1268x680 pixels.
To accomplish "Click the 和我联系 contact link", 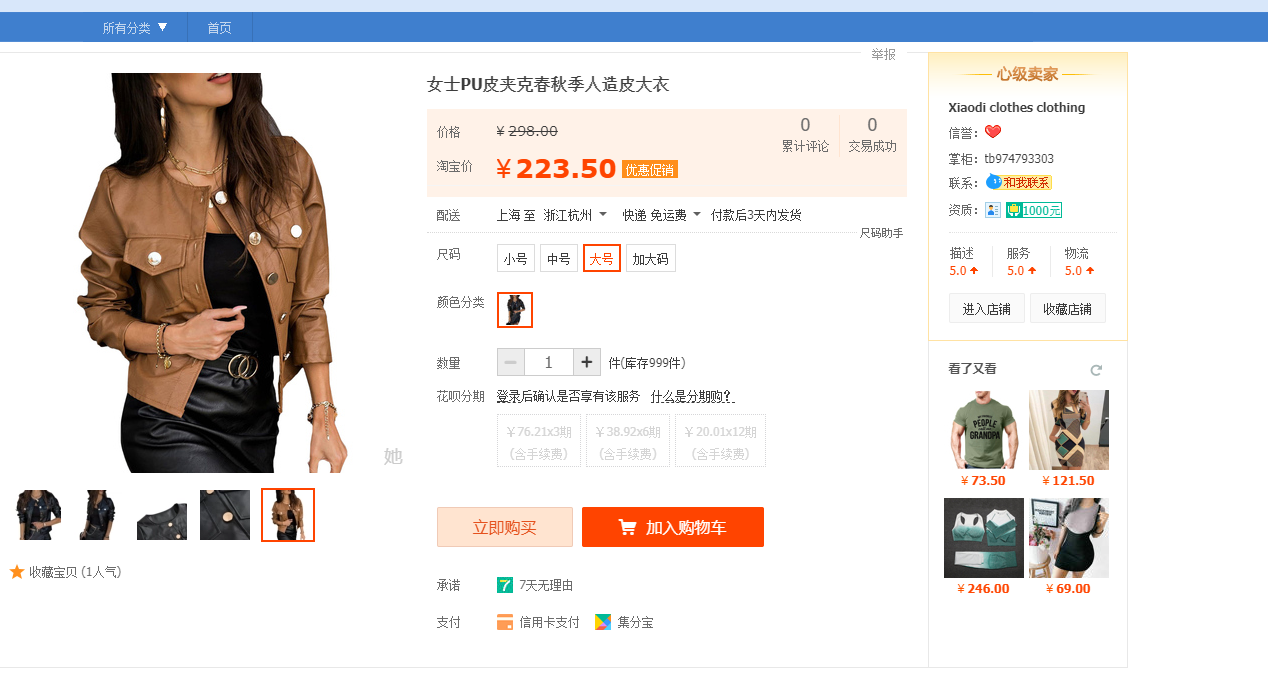I will coord(1027,182).
